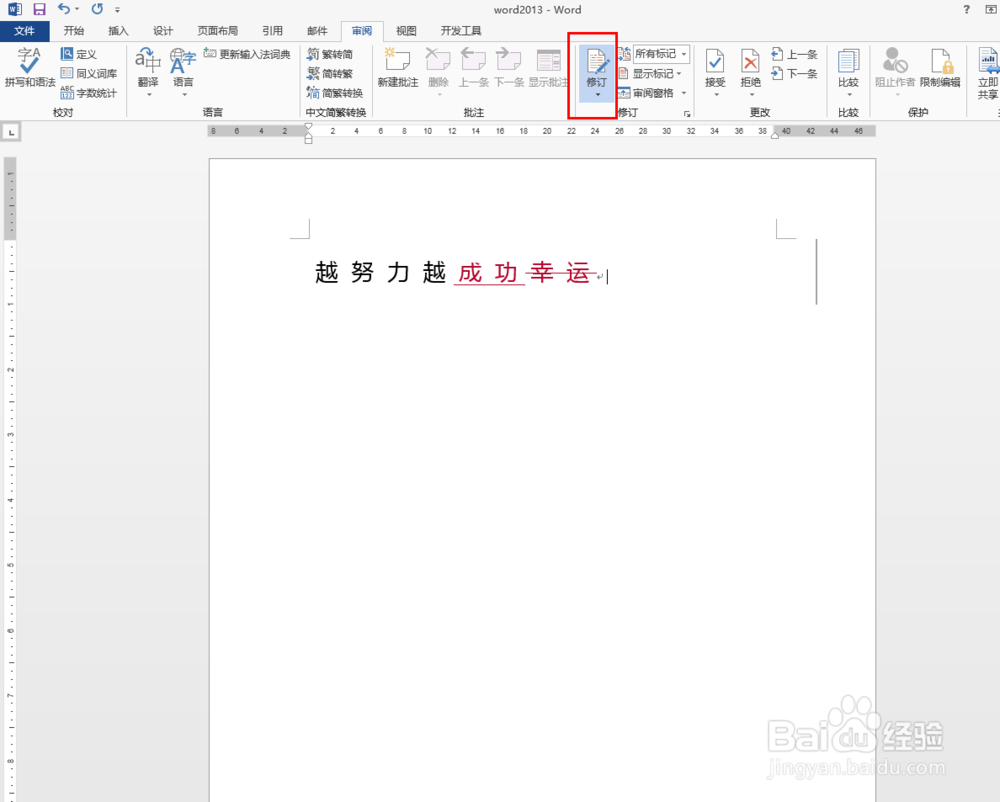Open the Undo history dropdown
Screen dimensions: 1000x802
tap(77, 9)
